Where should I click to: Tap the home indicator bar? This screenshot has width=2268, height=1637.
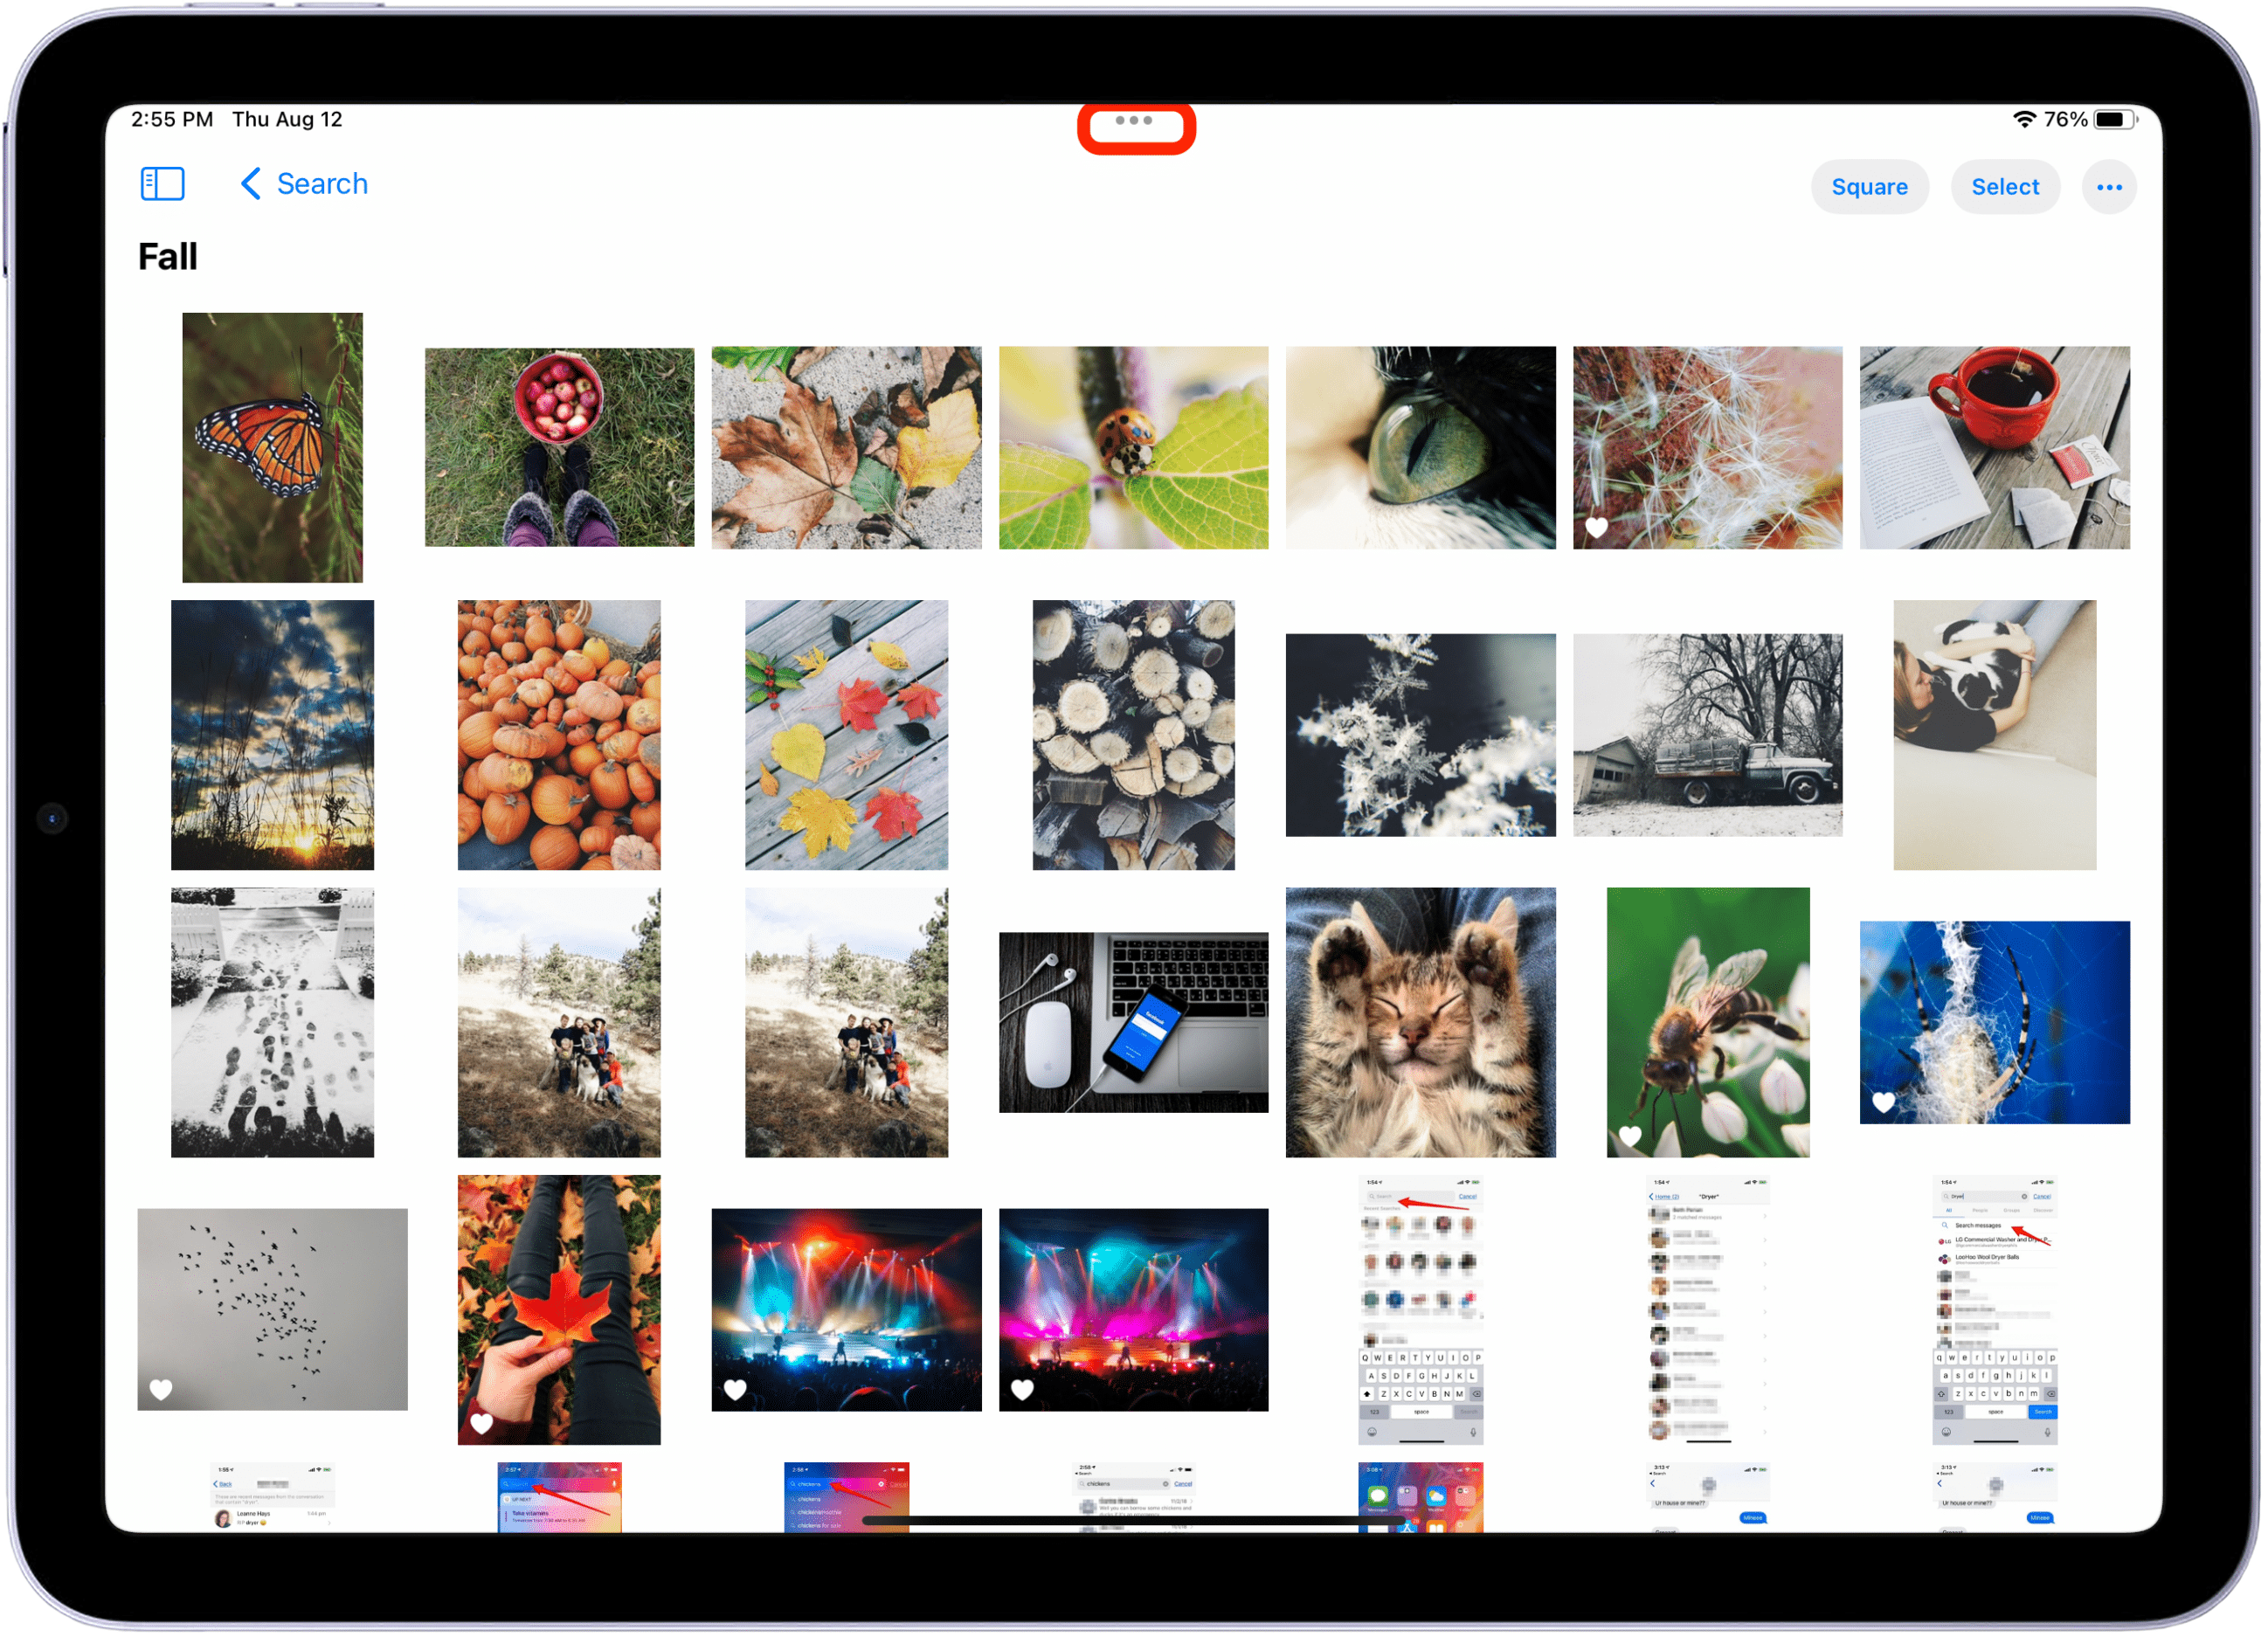(x=1134, y=1523)
